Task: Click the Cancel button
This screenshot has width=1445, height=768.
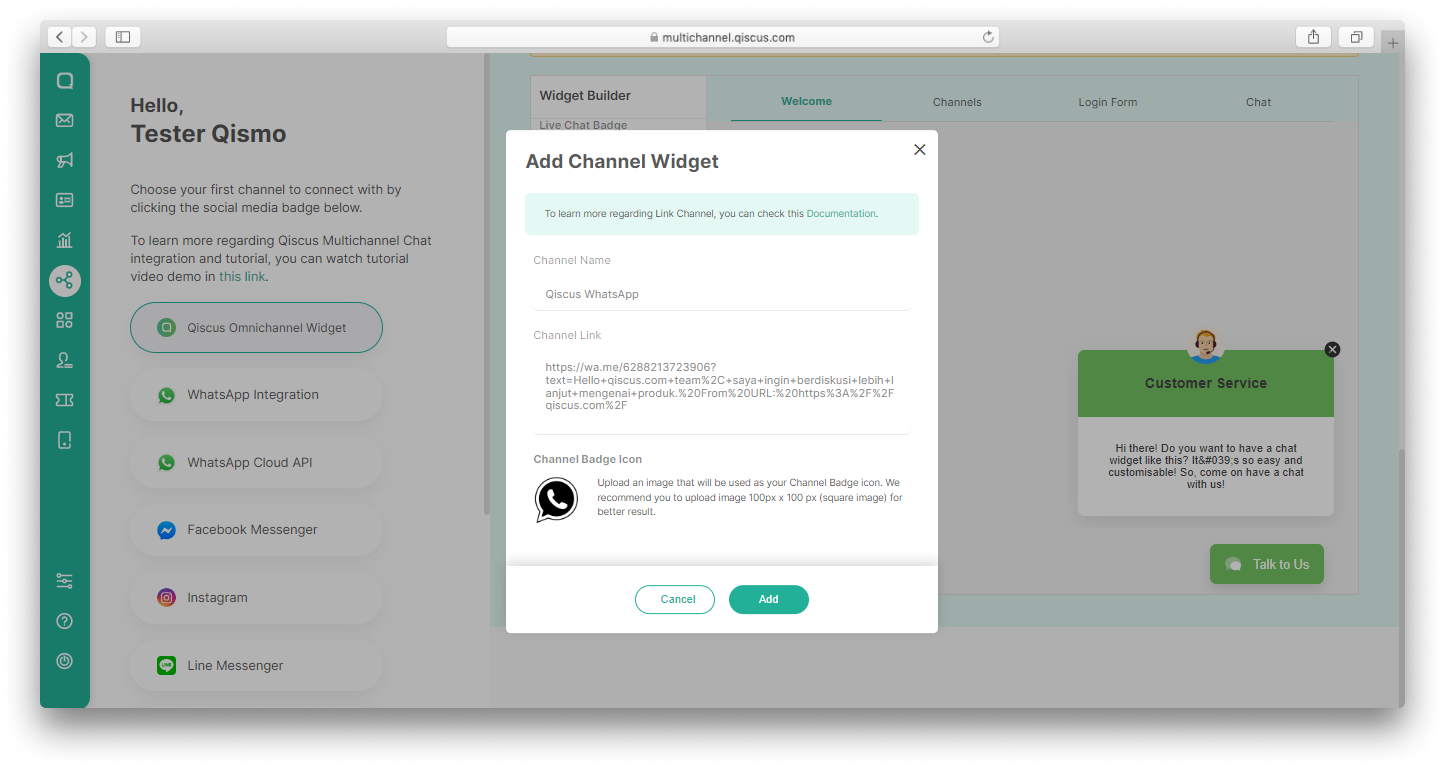Action: pos(675,599)
